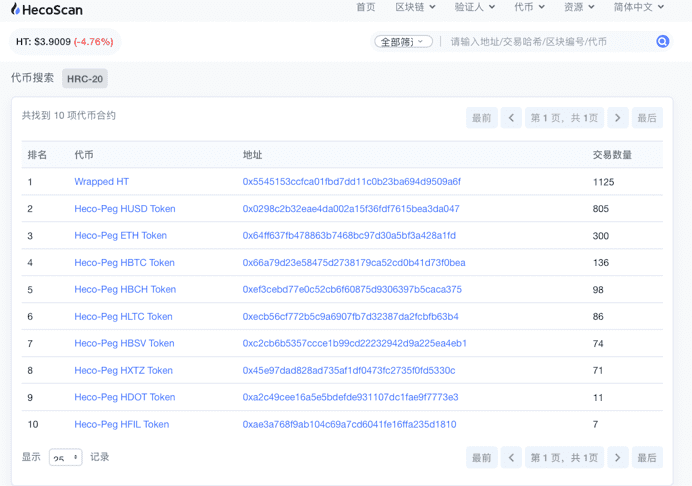Open the 验证人 dropdown menu
This screenshot has height=486, width=692.
pos(475,7)
